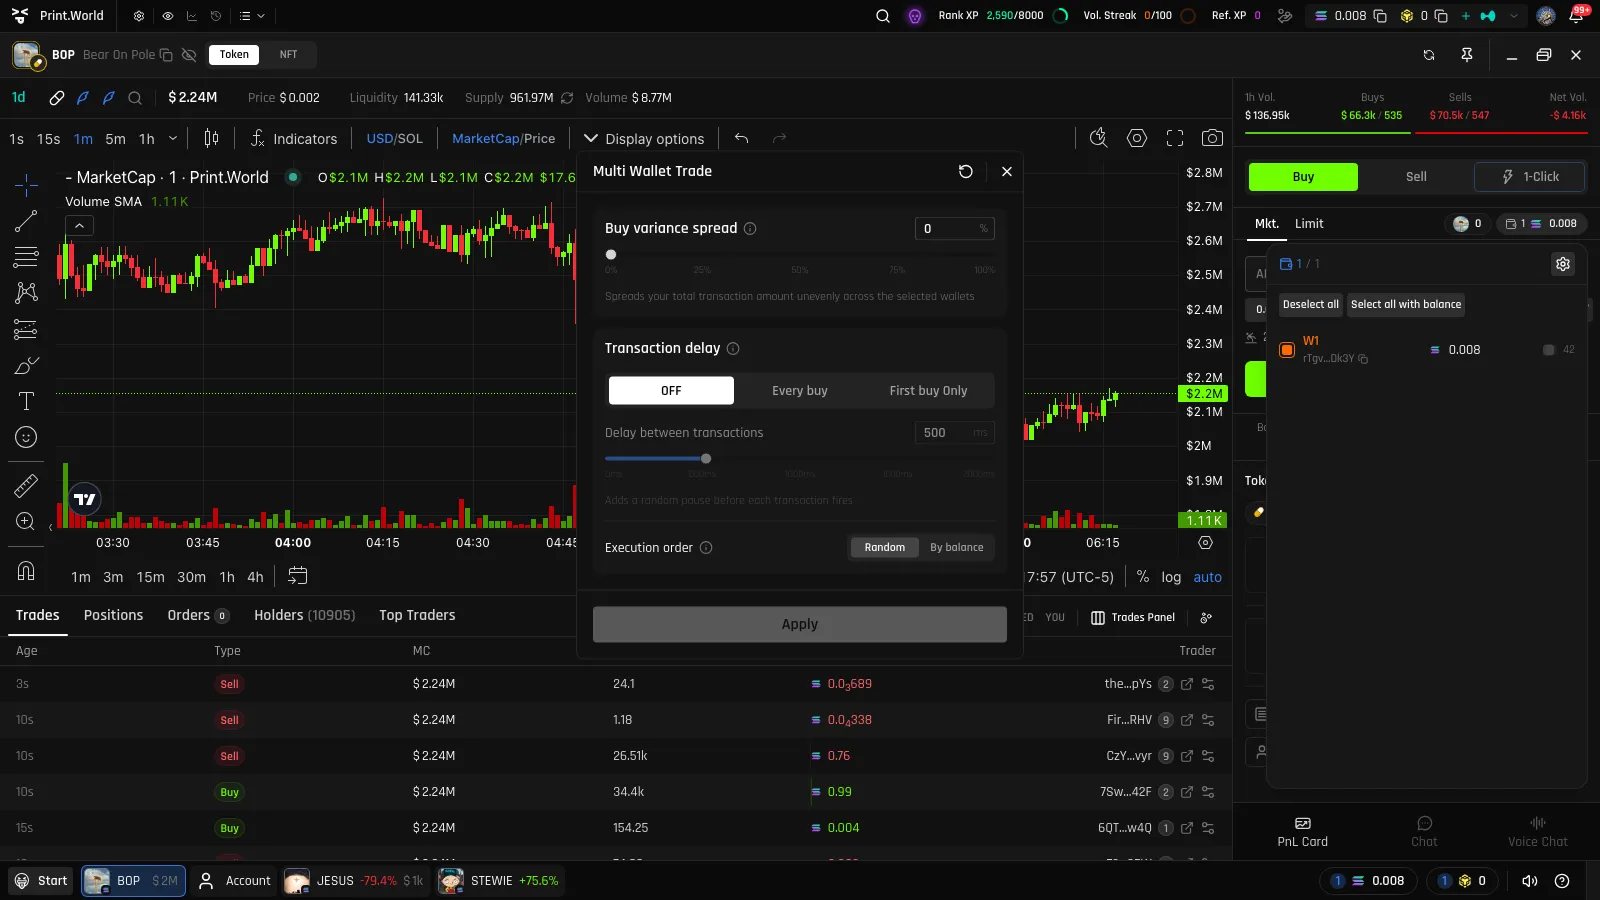Click Deselect all wallets
This screenshot has height=900, width=1600.
click(1310, 304)
